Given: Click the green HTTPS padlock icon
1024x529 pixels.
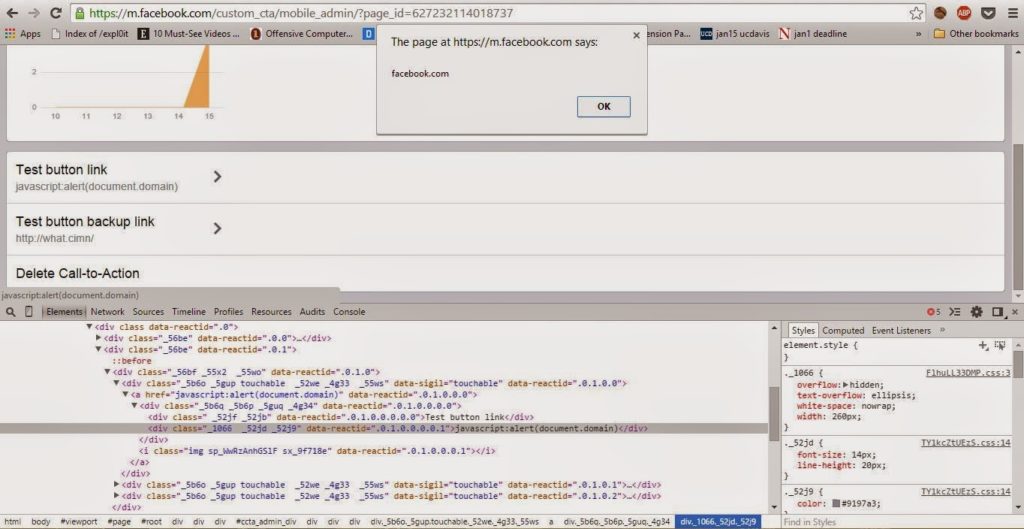Looking at the screenshot, I should 80,13.
